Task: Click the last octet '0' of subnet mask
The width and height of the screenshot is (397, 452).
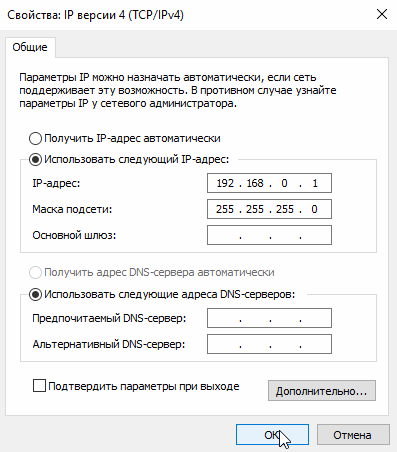Action: click(314, 209)
